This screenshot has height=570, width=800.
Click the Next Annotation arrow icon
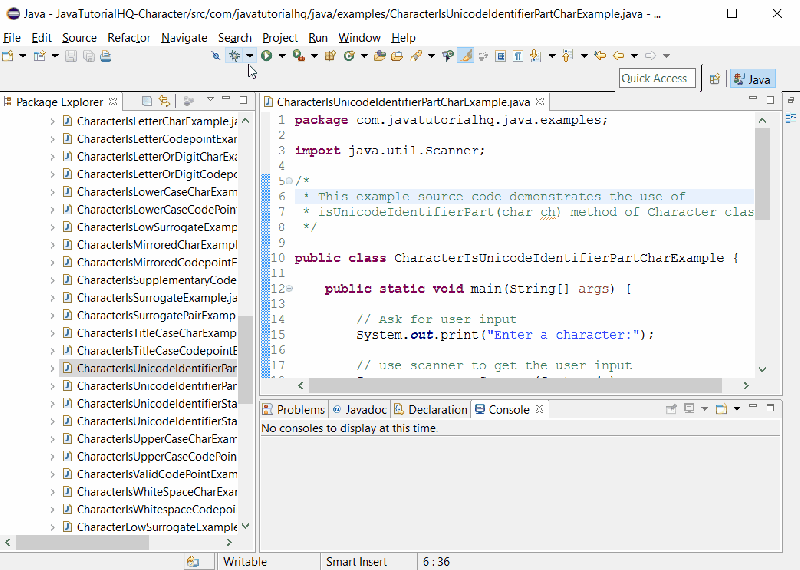coord(535,56)
